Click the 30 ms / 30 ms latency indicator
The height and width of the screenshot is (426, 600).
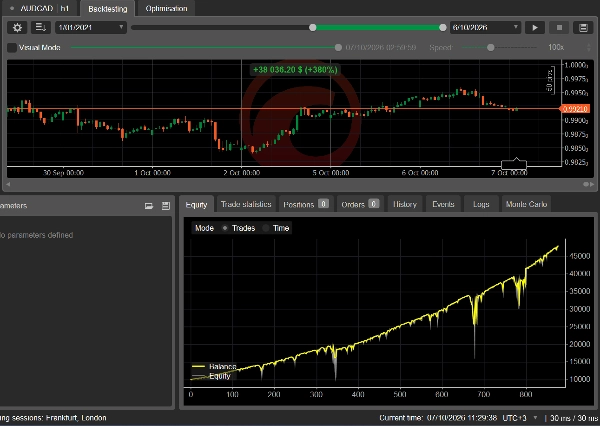click(574, 418)
